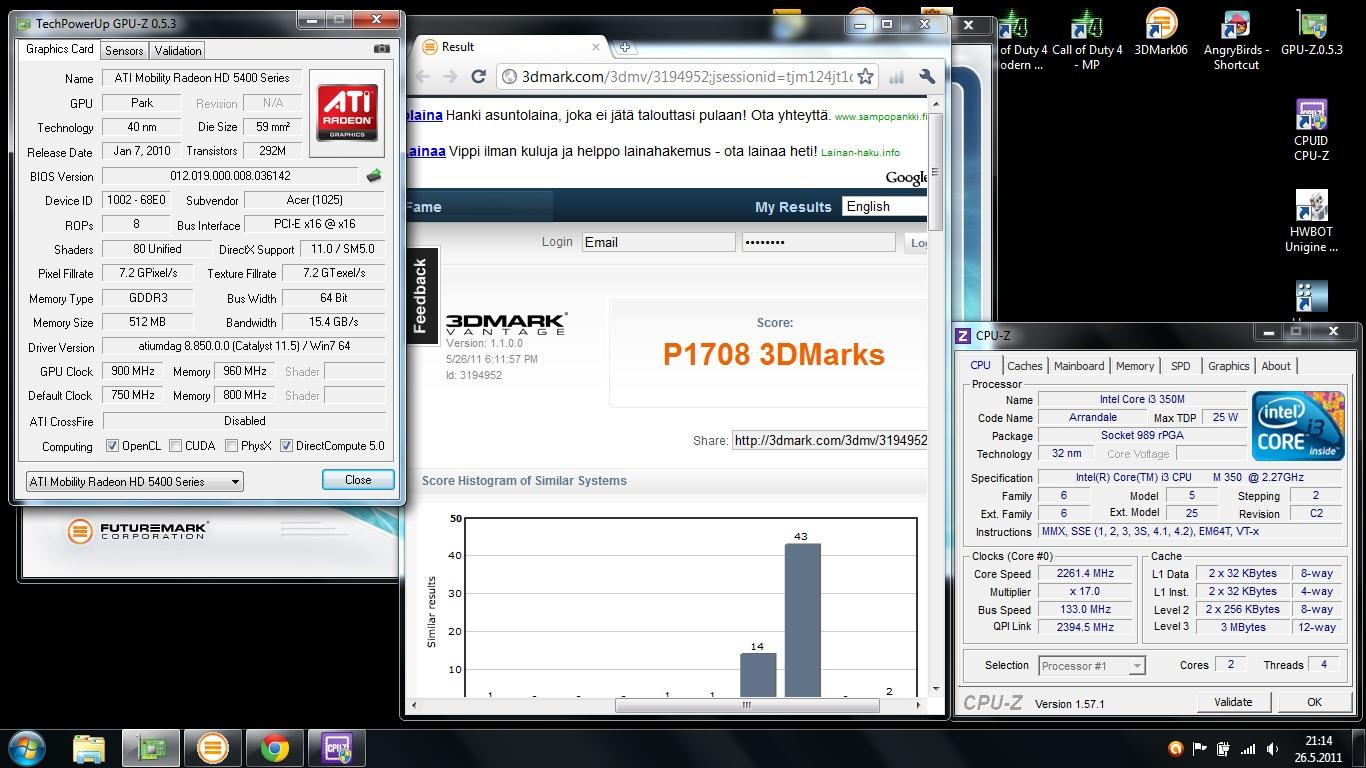Viewport: 1366px width, 768px height.
Task: Reload the 3DMark result page
Action: [x=478, y=77]
